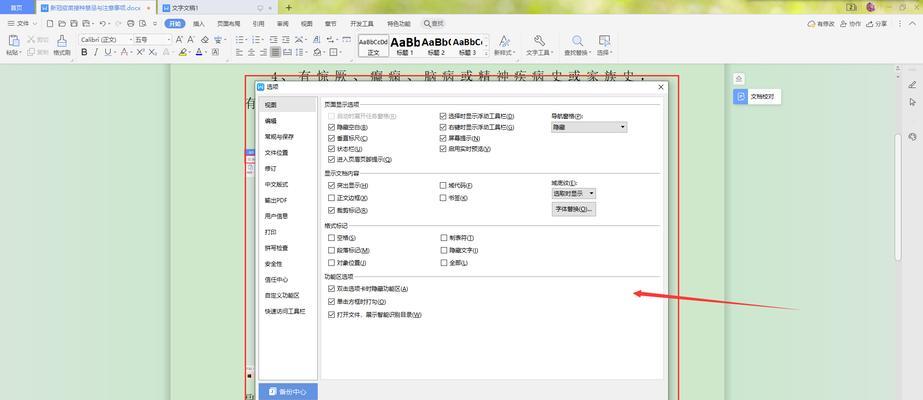This screenshot has height=400, width=923.
Task: Click the Save icon in quick toolbar
Action: click(74, 24)
